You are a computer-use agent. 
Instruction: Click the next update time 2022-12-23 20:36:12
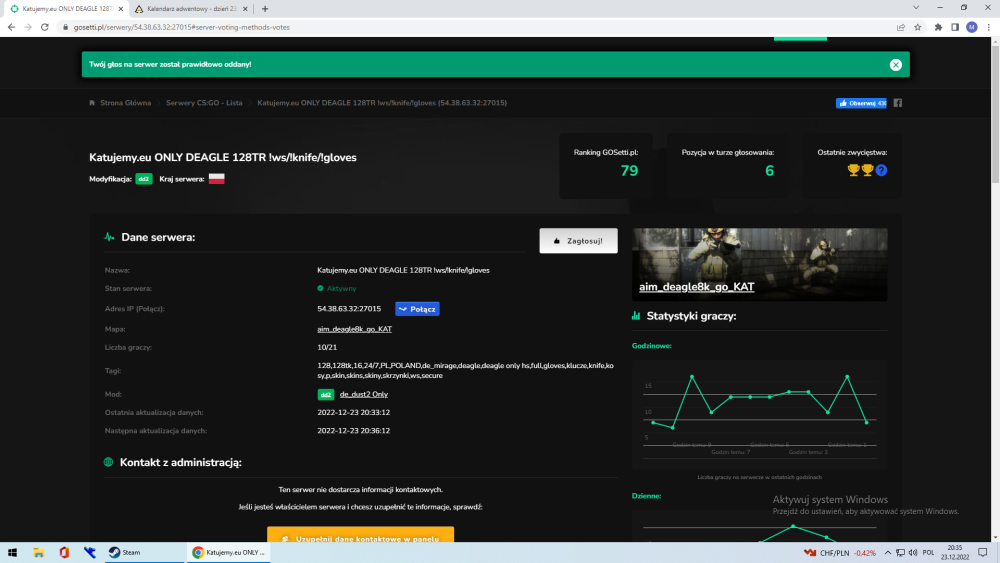click(x=353, y=431)
